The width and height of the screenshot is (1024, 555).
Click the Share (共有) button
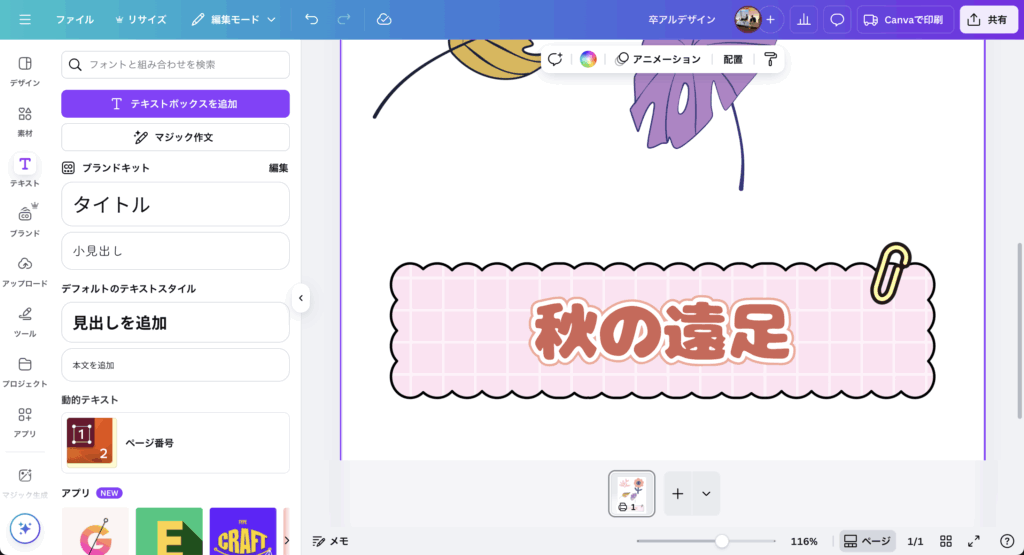(x=988, y=19)
